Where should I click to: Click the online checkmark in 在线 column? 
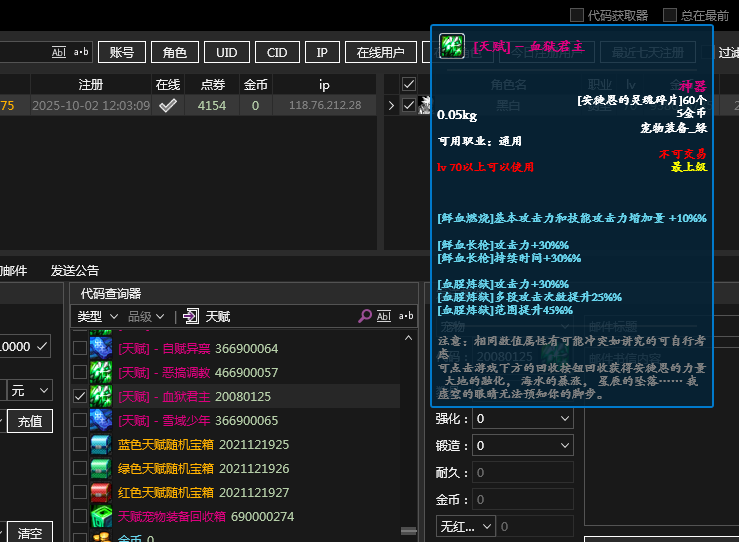click(x=168, y=106)
